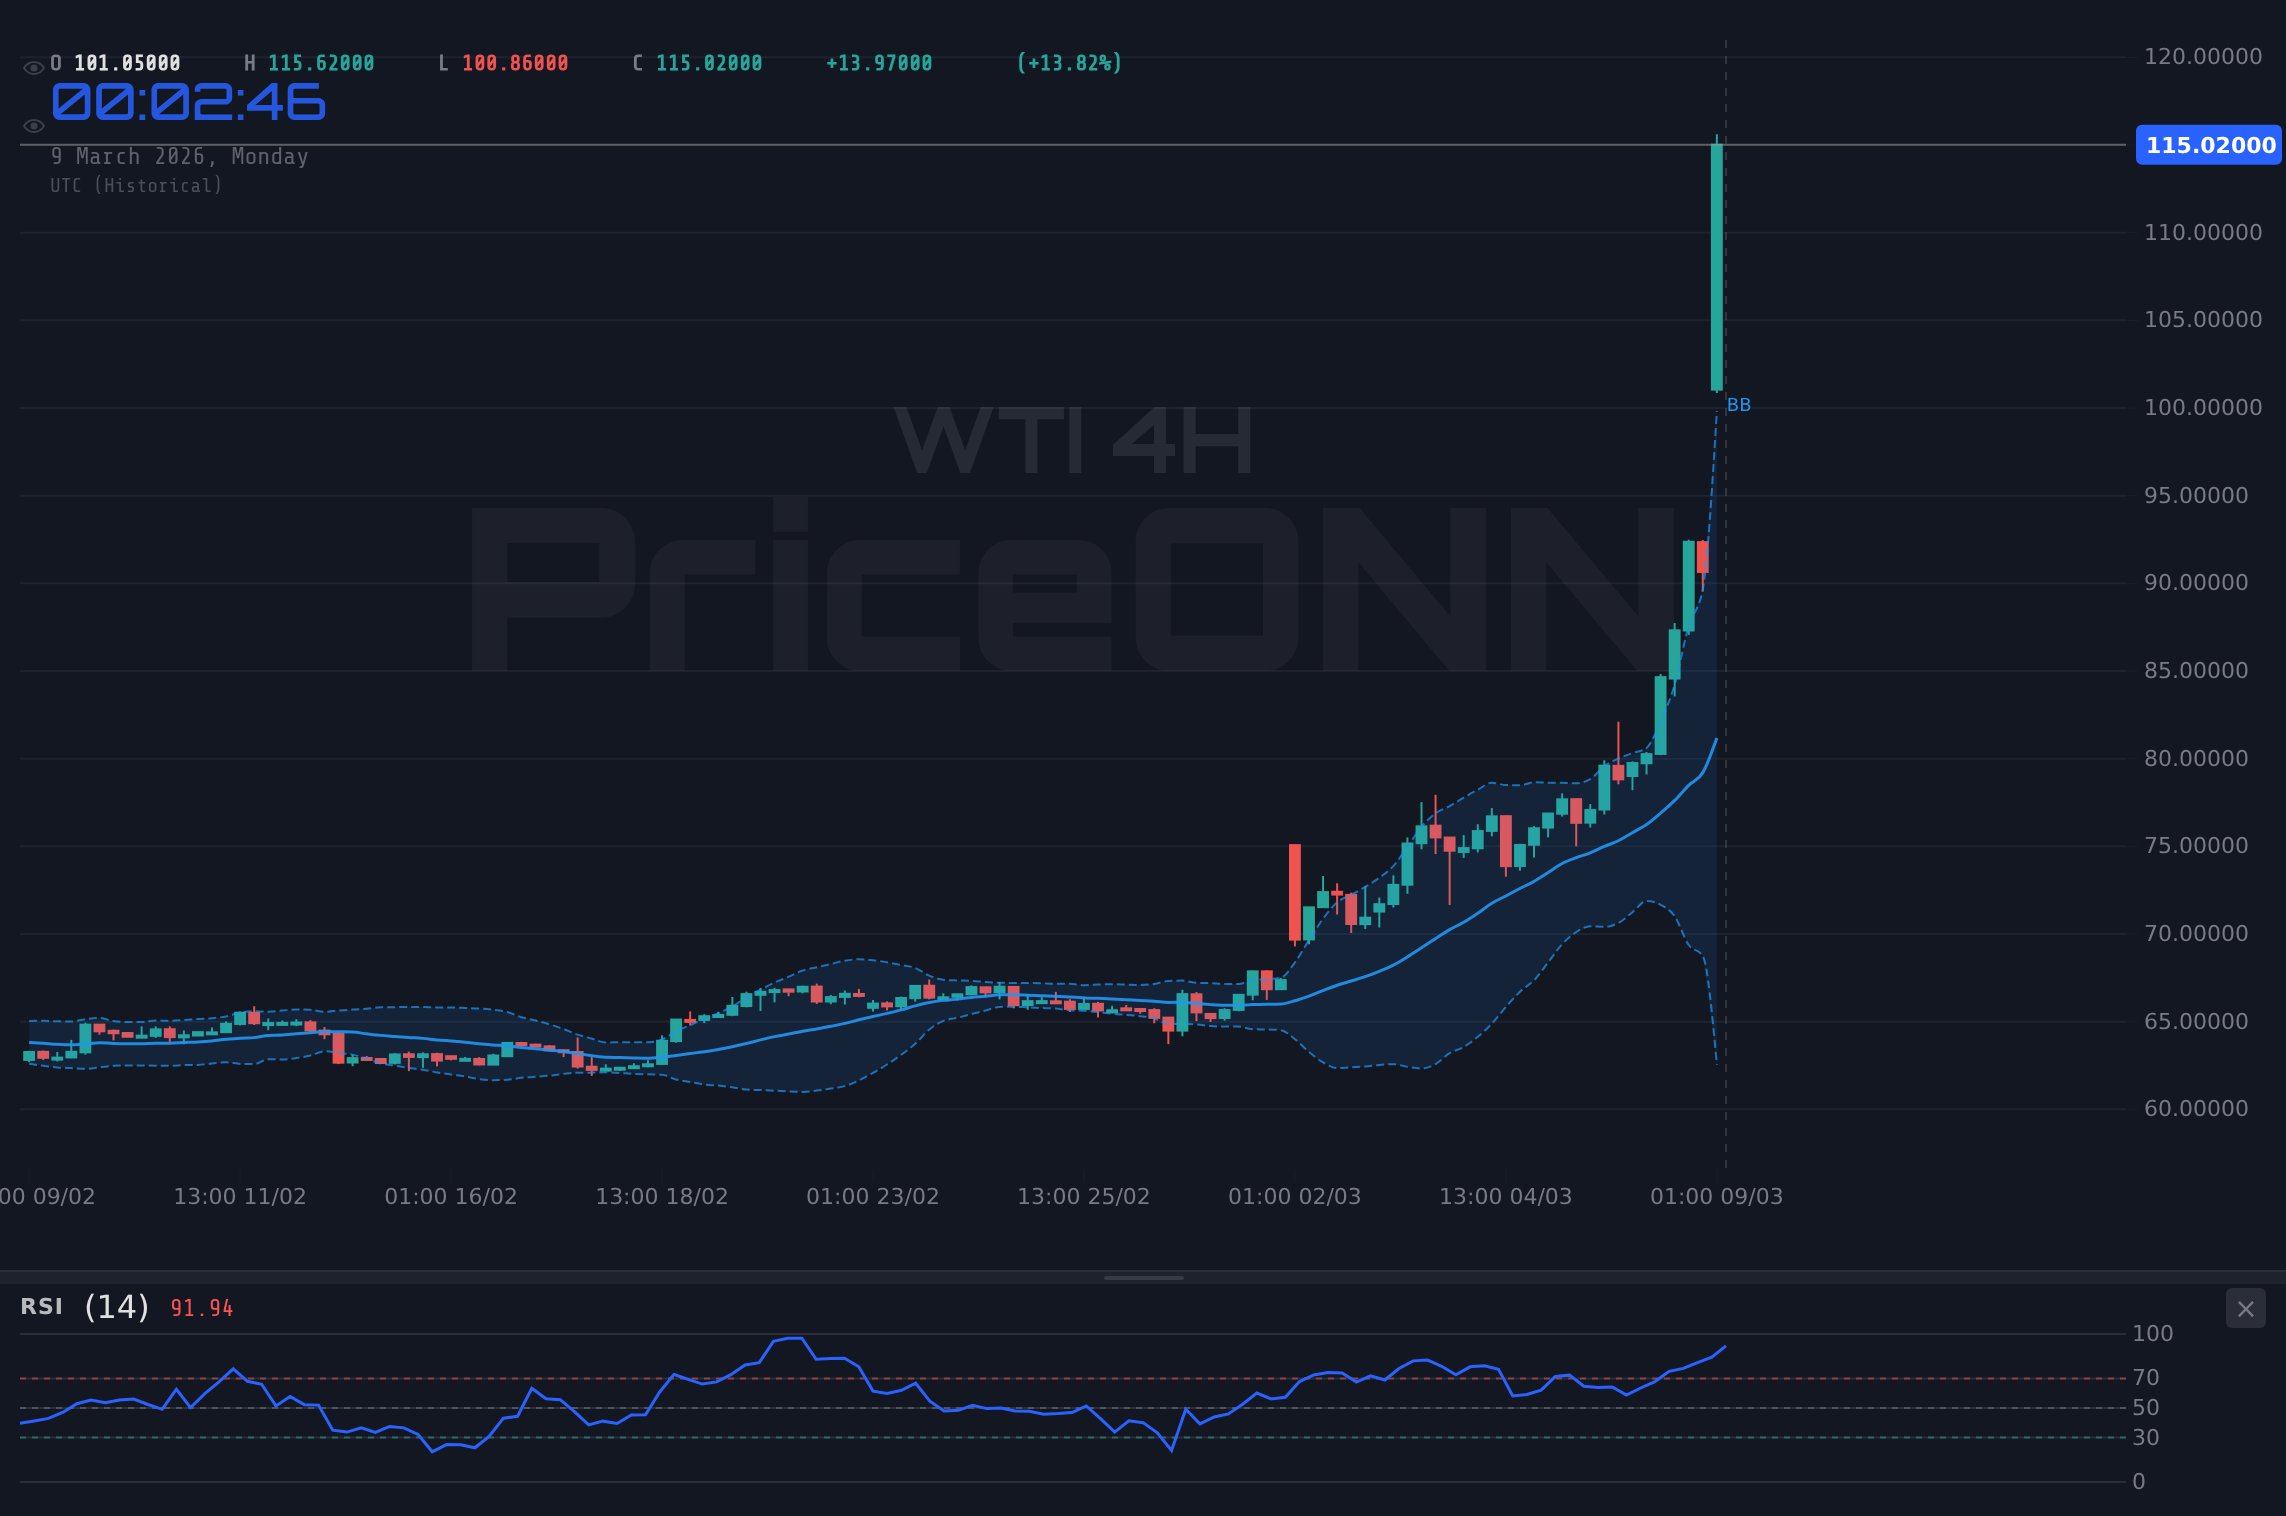Click the 60.00000 price axis label
Screen dimensions: 2286x1516
(2196, 1109)
